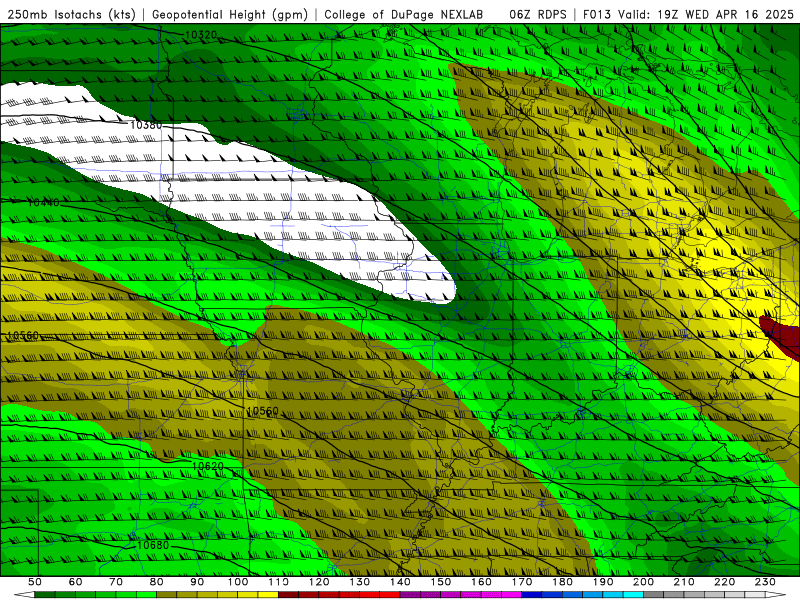Click the dark red jet-core maximum region
Image resolution: width=800 pixels, height=600 pixels.
[x=784, y=337]
